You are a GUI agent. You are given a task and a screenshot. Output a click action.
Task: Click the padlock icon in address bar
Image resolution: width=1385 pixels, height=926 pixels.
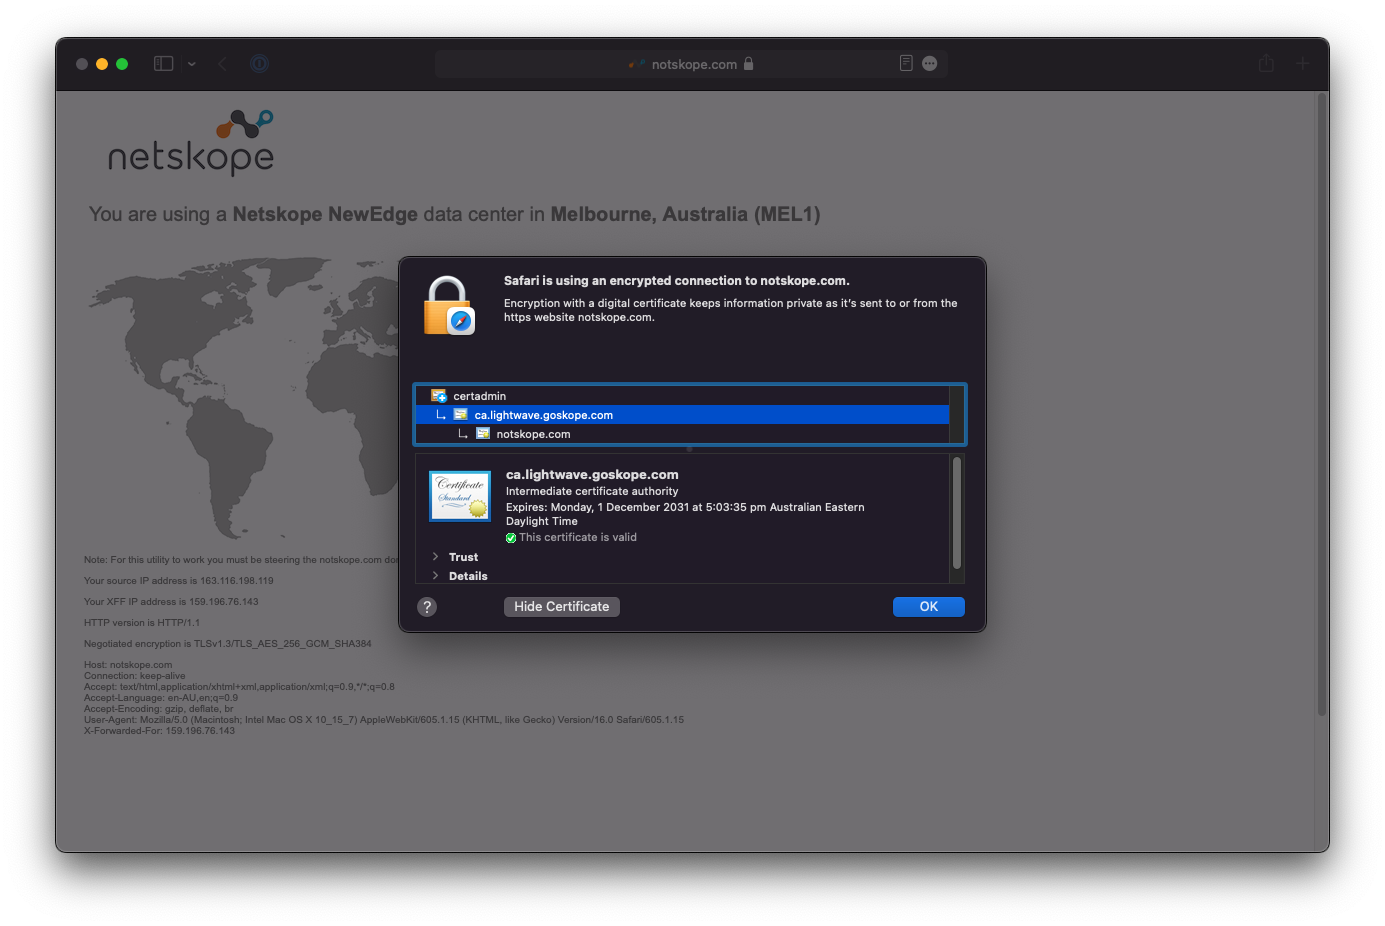[748, 64]
